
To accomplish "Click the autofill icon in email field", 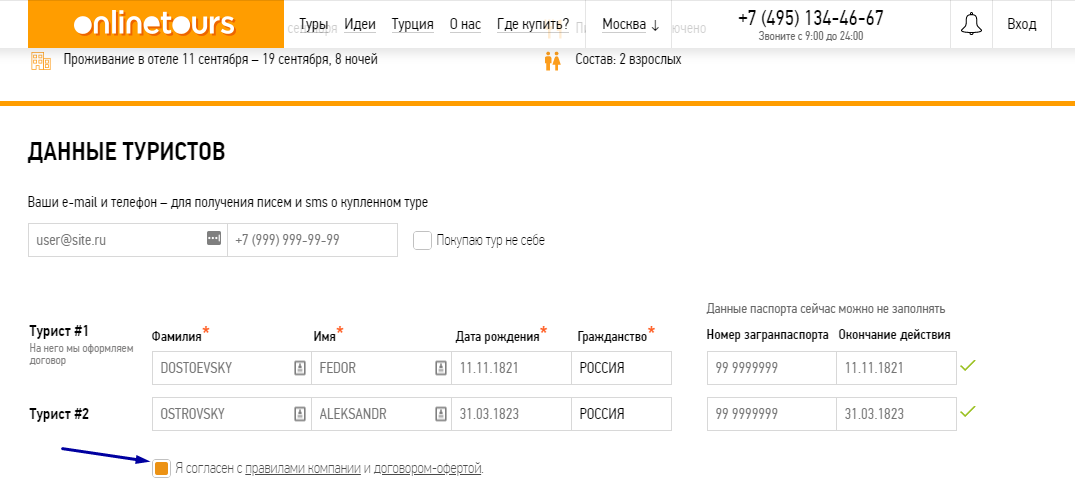I will (213, 238).
